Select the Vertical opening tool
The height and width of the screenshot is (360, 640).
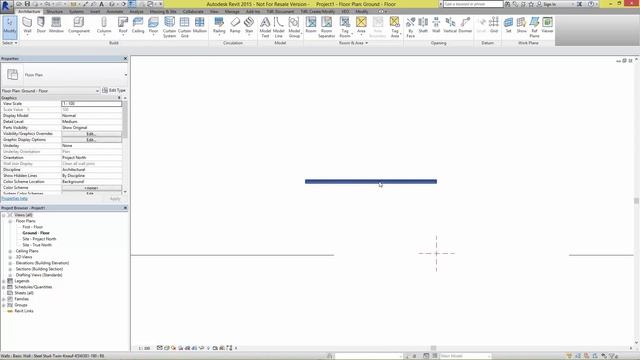pyautogui.click(x=450, y=25)
